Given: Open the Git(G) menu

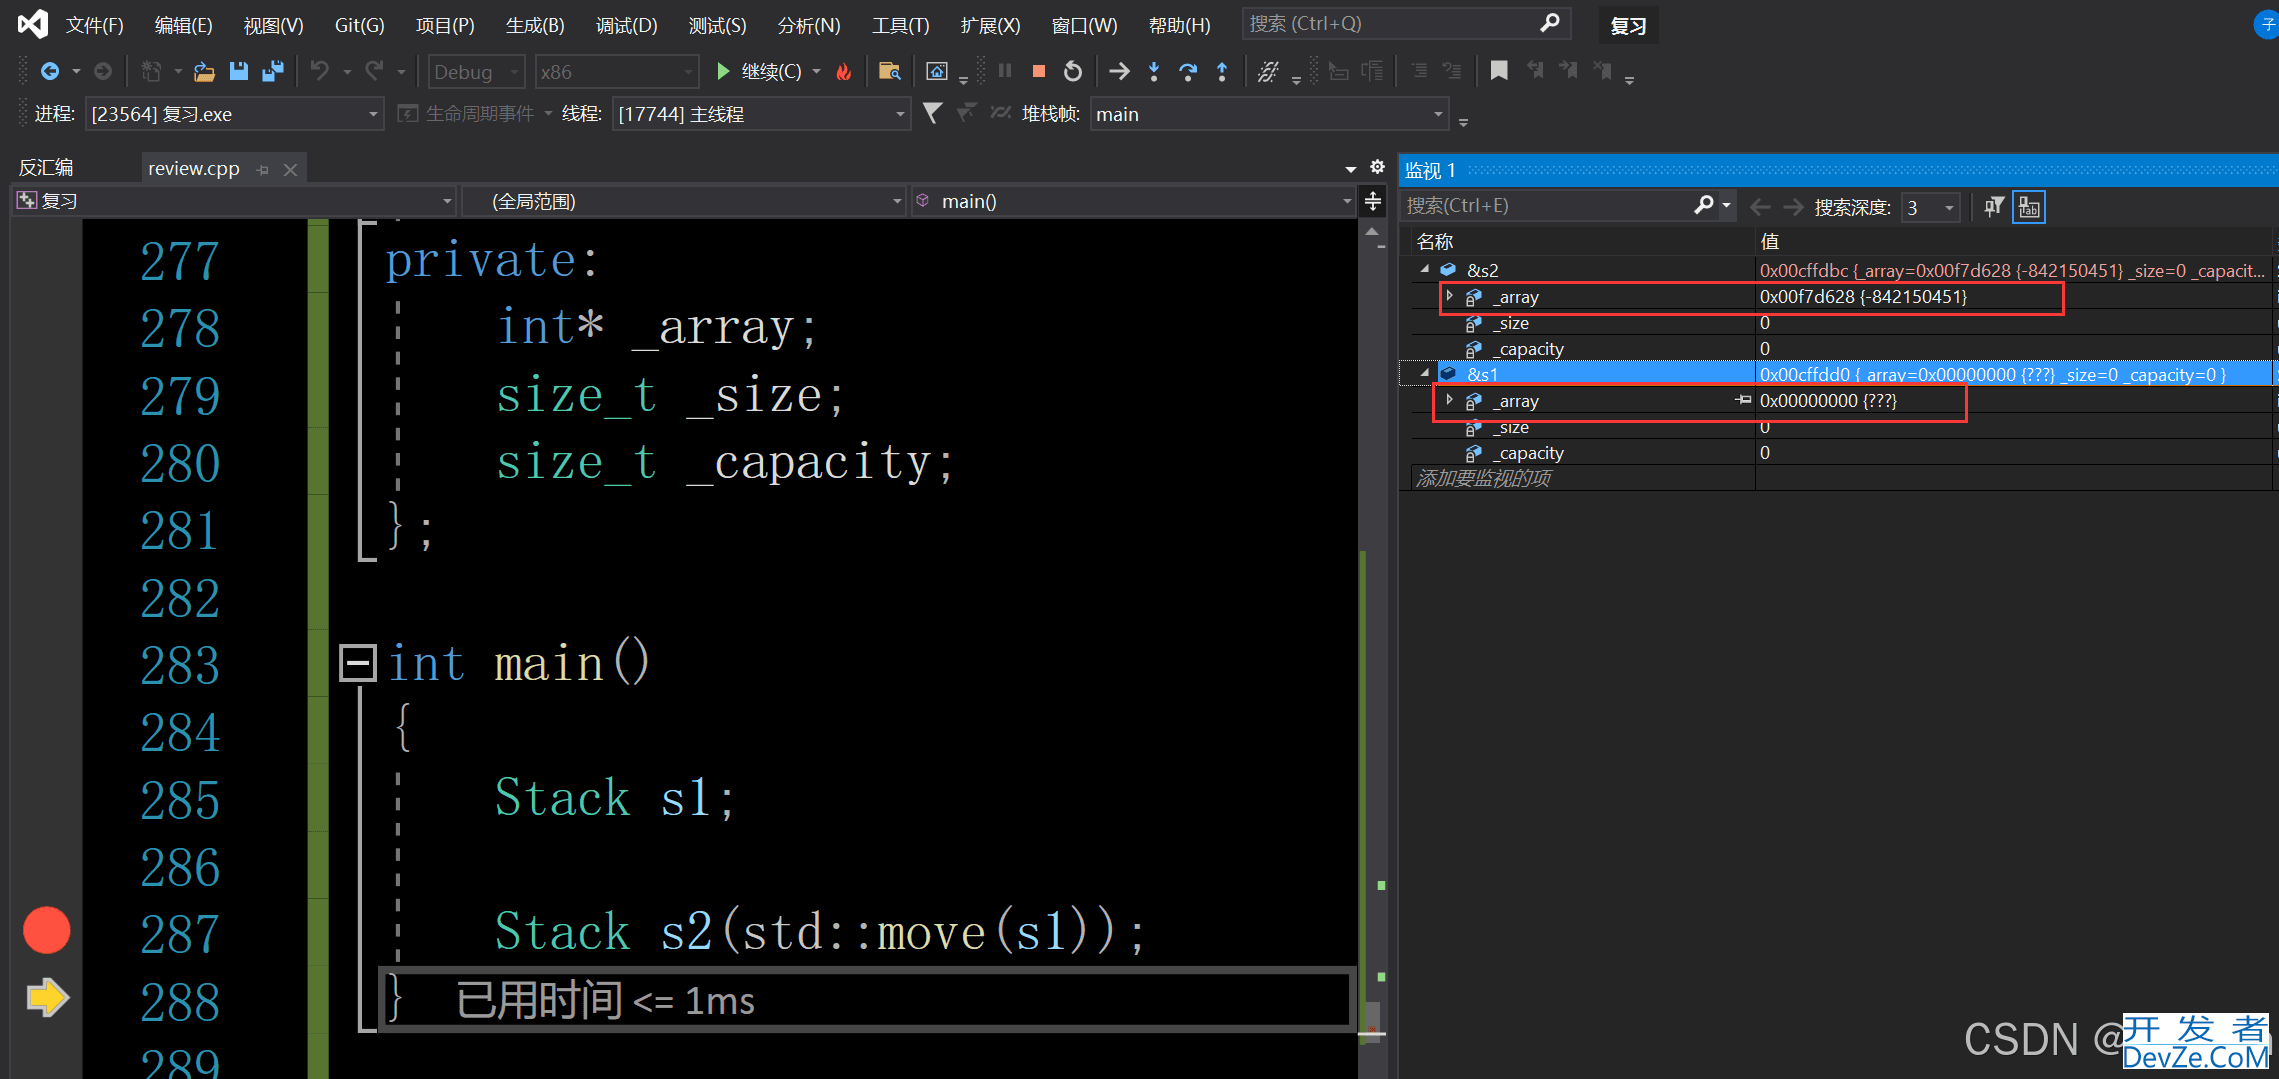Looking at the screenshot, I should click(x=359, y=25).
